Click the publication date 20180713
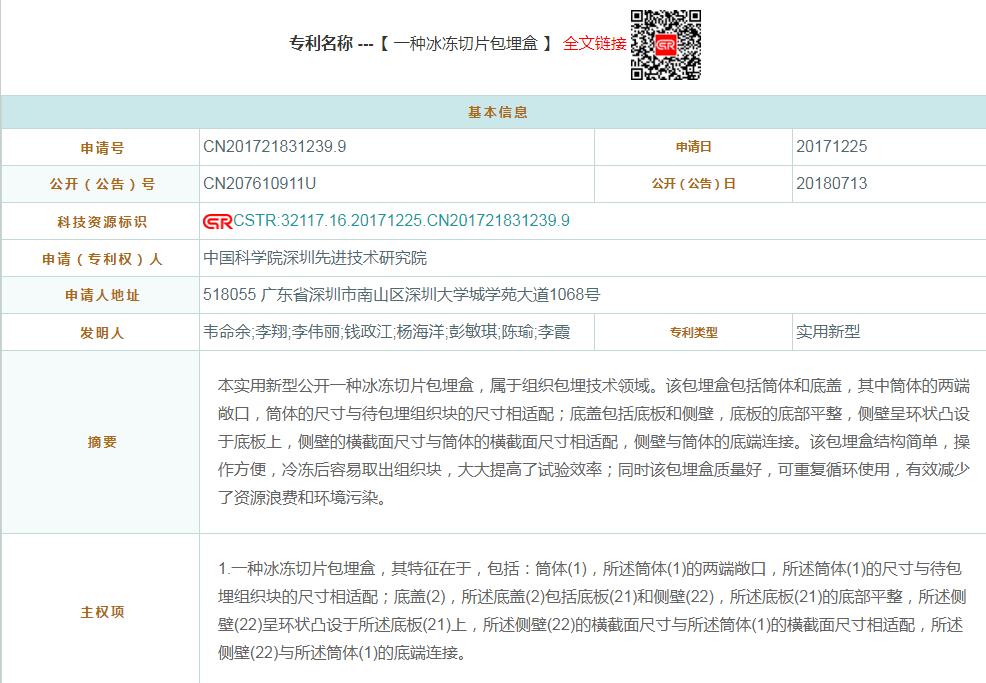 (831, 183)
